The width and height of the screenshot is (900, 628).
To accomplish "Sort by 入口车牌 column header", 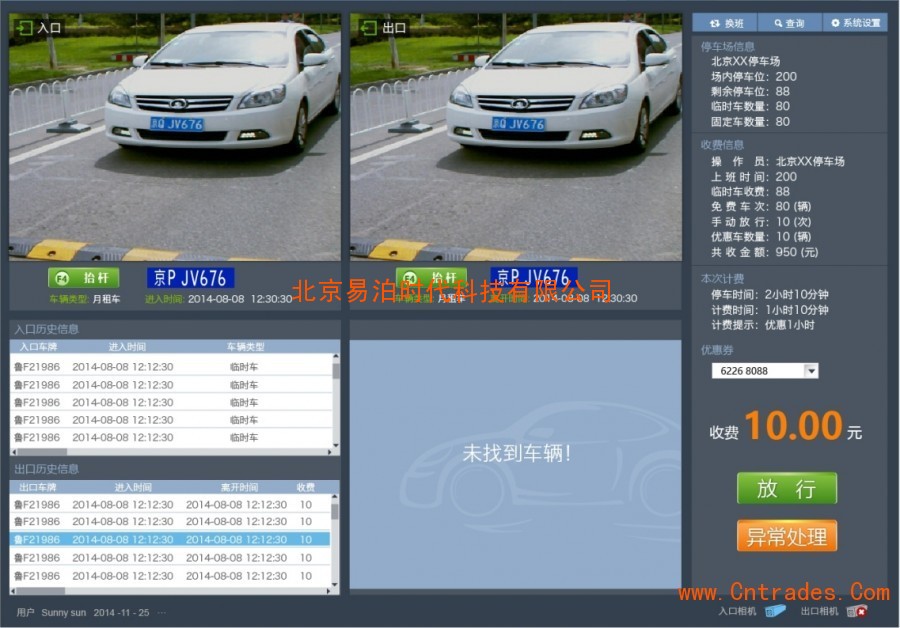I will pos(38,347).
